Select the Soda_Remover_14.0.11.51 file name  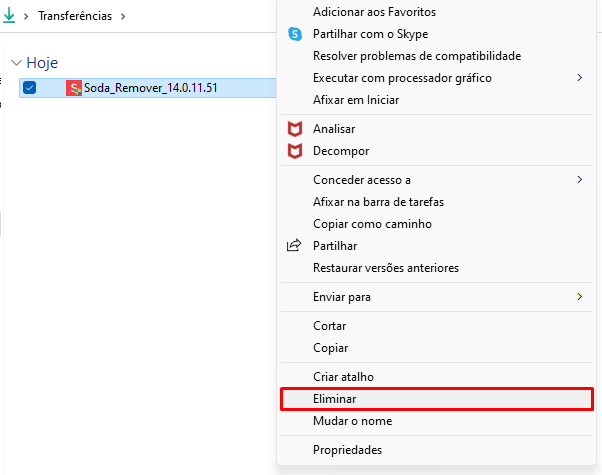pyautogui.click(x=150, y=88)
